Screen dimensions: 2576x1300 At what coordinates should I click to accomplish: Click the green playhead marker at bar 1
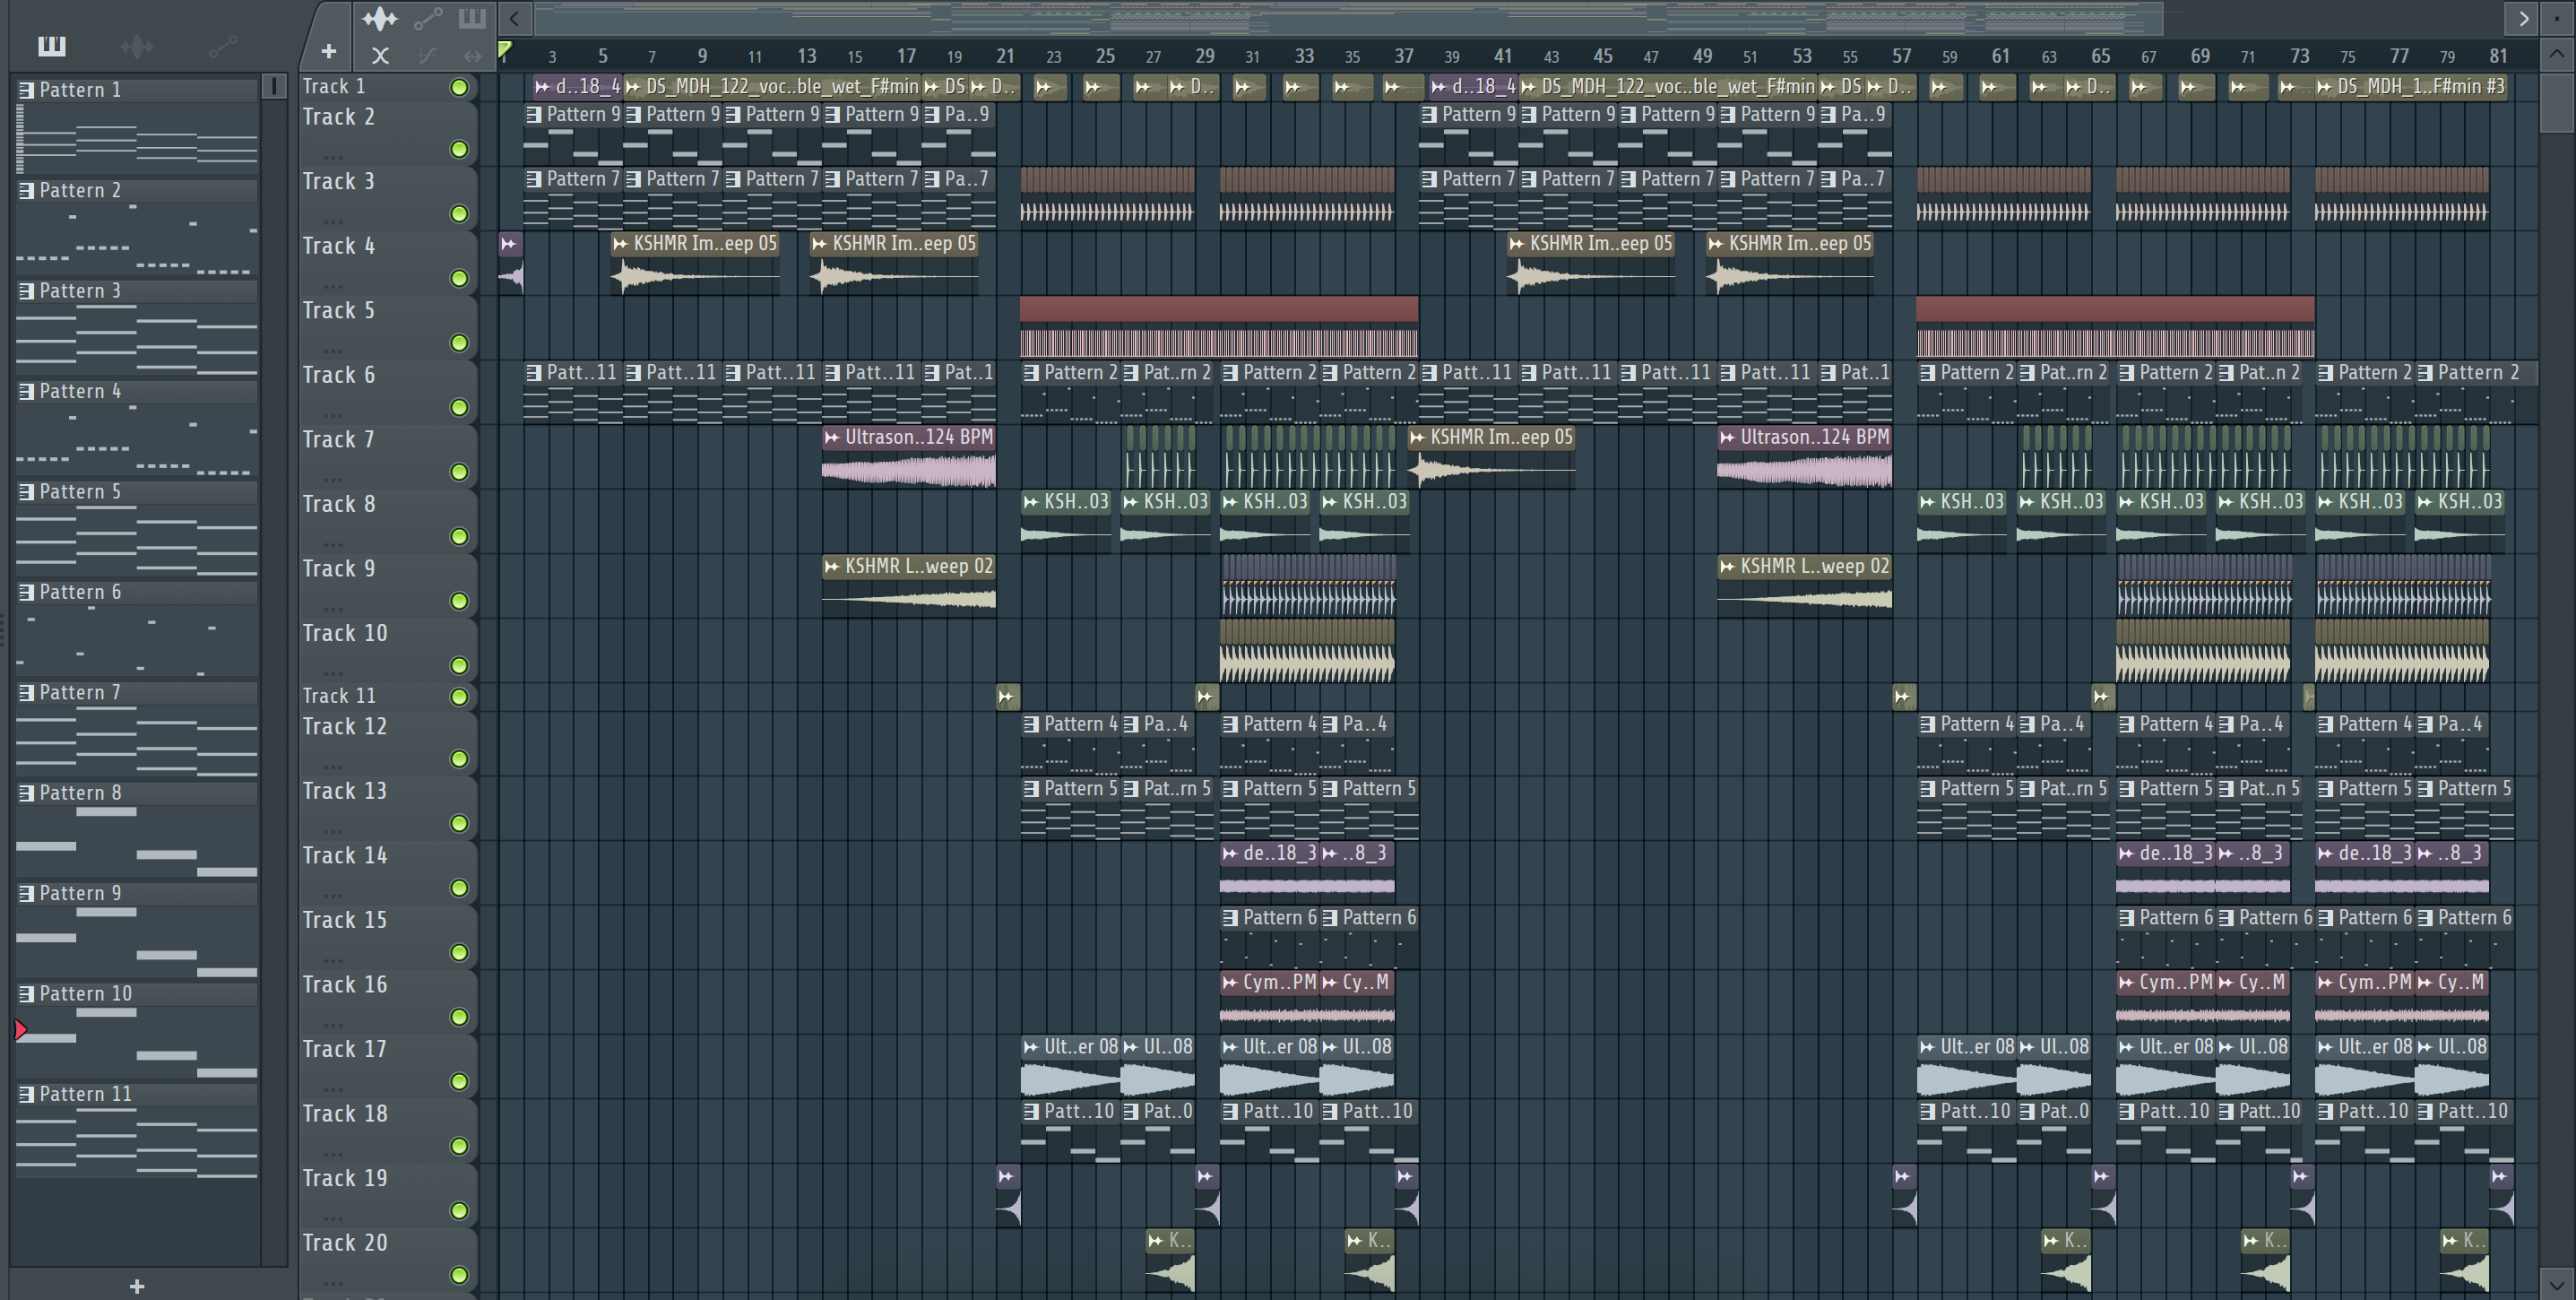(505, 50)
